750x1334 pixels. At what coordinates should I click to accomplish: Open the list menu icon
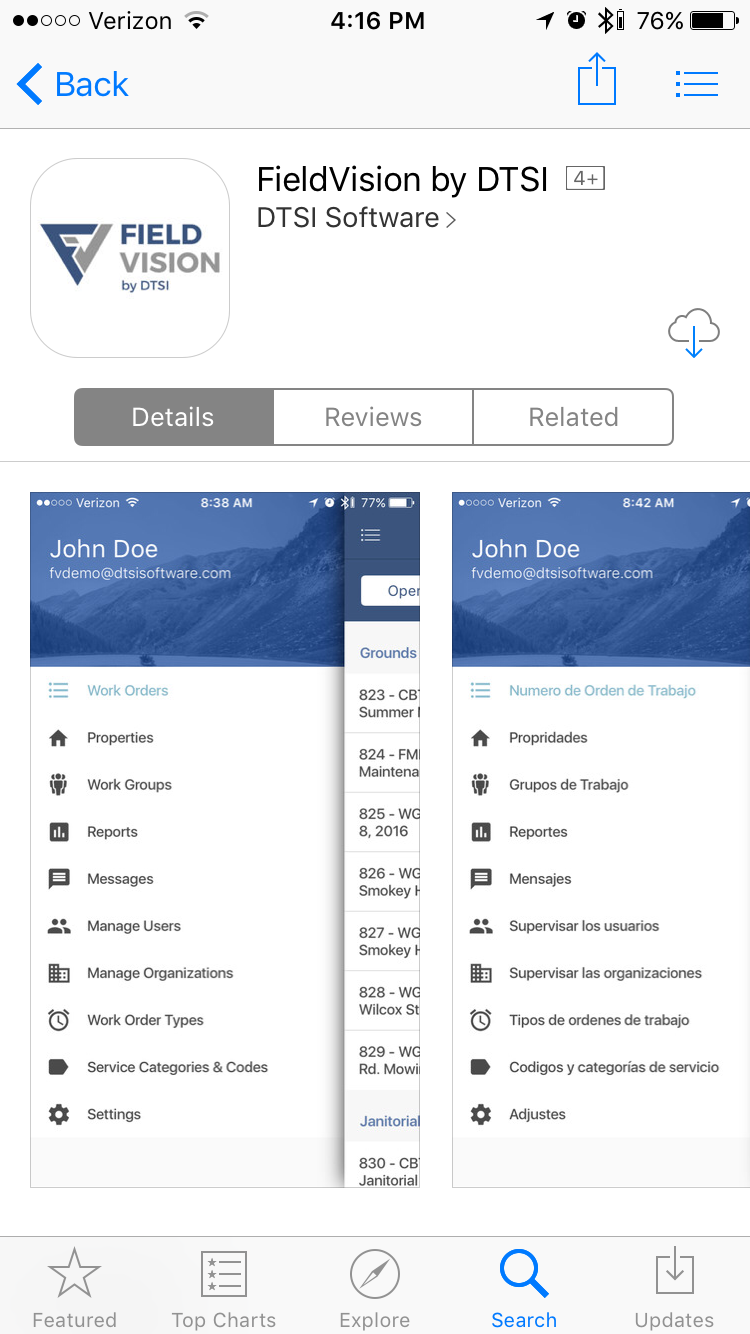point(697,84)
